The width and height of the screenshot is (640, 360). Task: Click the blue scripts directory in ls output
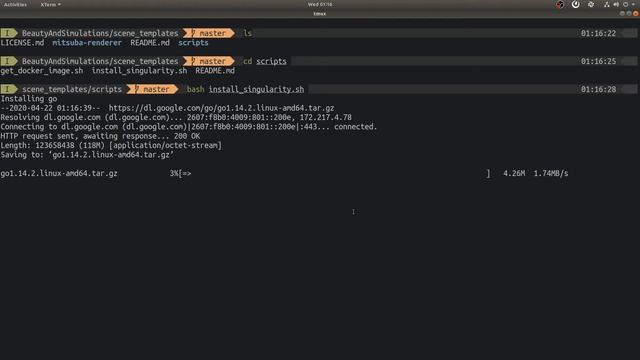(193, 43)
